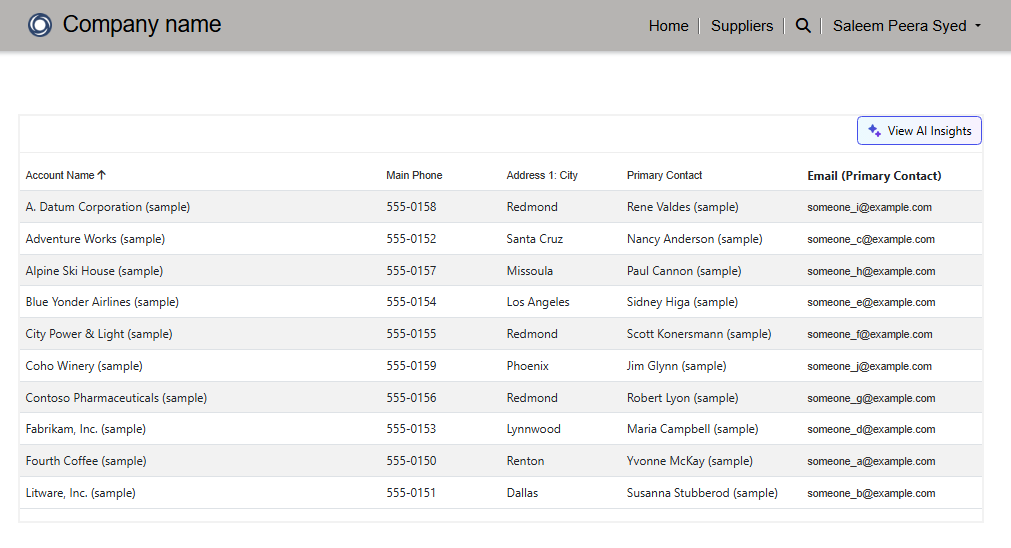The width and height of the screenshot is (1011, 548).
Task: Sort by Account Name column header
Action: [60, 175]
